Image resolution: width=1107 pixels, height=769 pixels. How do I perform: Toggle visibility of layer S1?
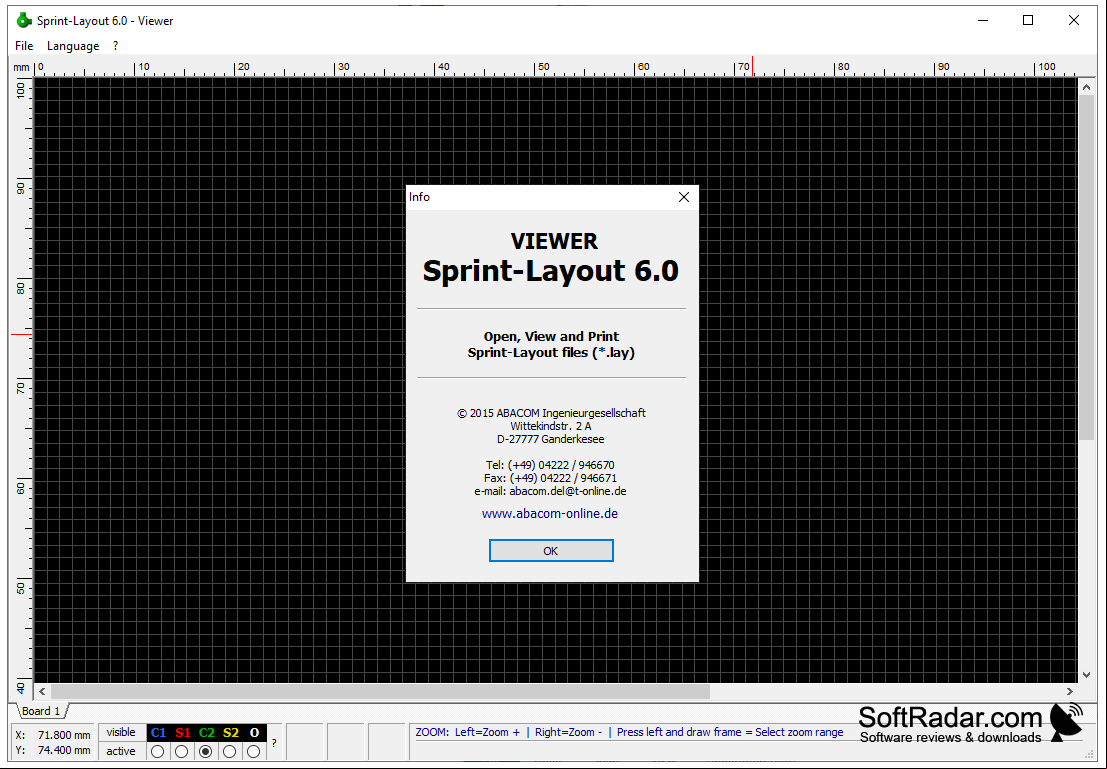pos(183,733)
